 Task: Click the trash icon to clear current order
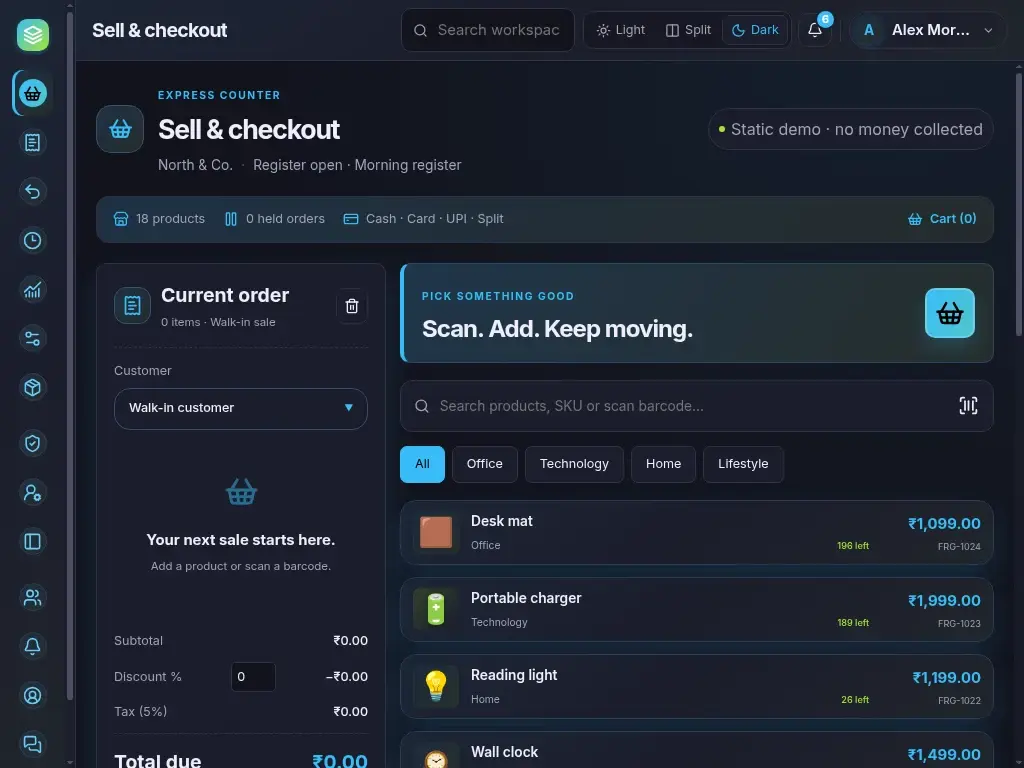coord(351,306)
